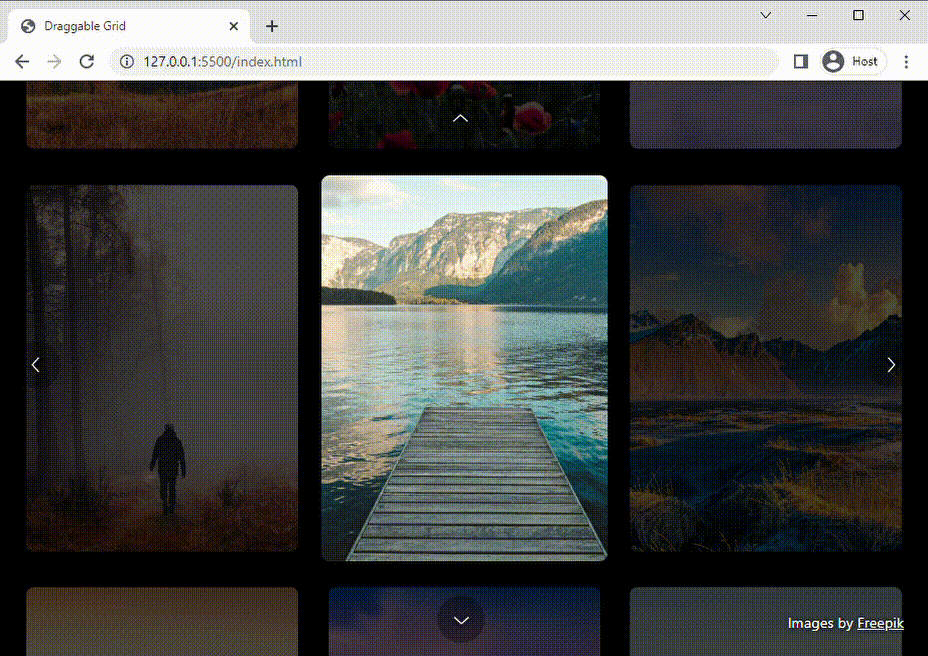Image resolution: width=928 pixels, height=656 pixels.
Task: Open the Freepik link
Action: pos(880,623)
